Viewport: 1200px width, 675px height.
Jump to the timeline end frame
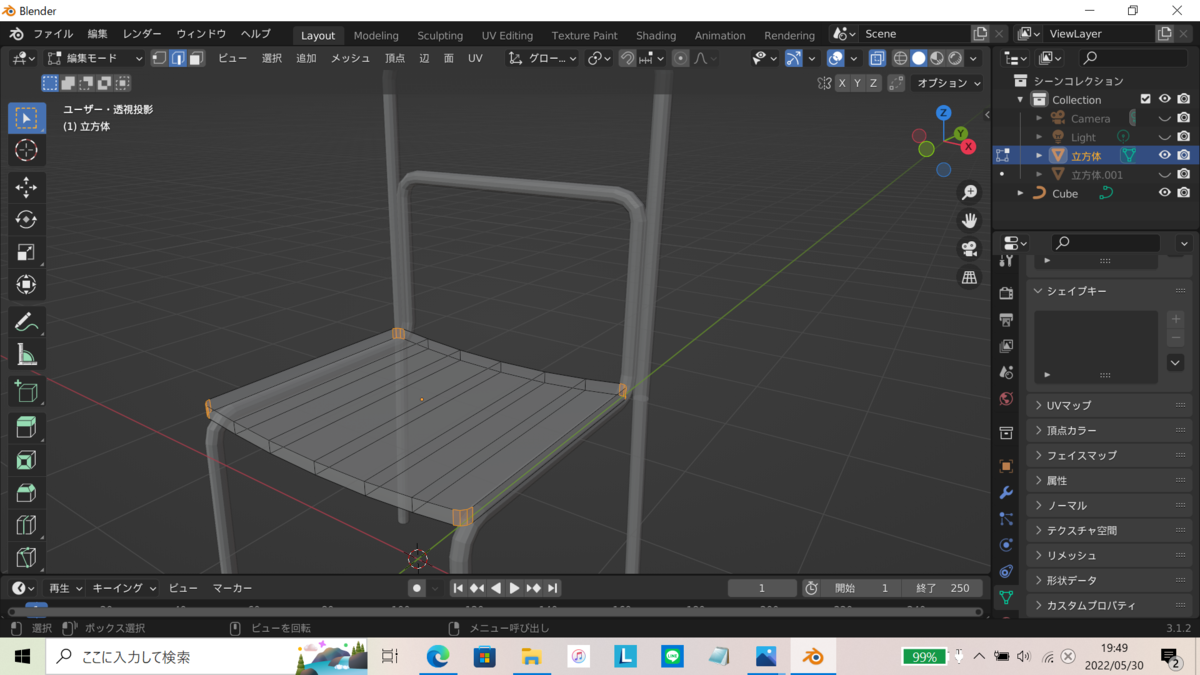tap(552, 588)
